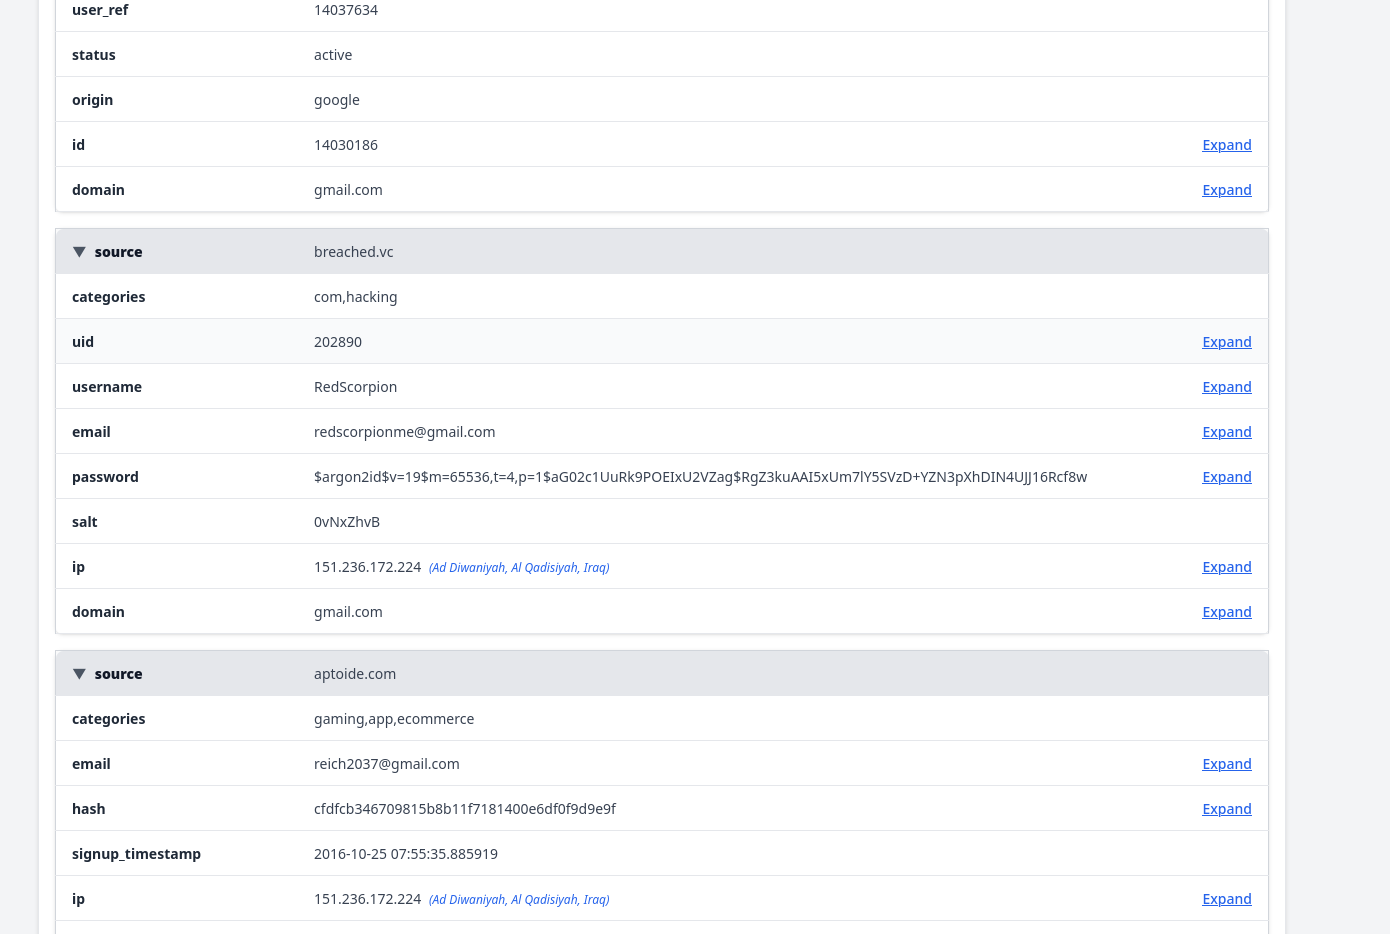Expand the first gmail.com domain row
This screenshot has width=1390, height=934.
(x=1226, y=190)
